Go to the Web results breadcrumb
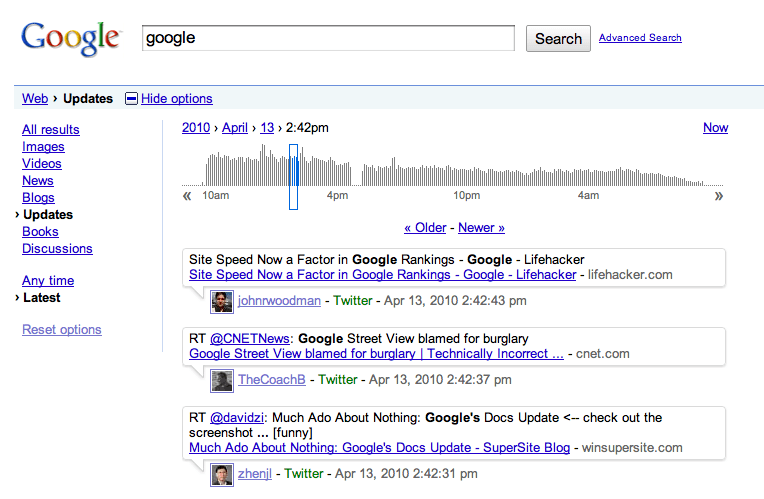This screenshot has height=499, width=764. (35, 98)
